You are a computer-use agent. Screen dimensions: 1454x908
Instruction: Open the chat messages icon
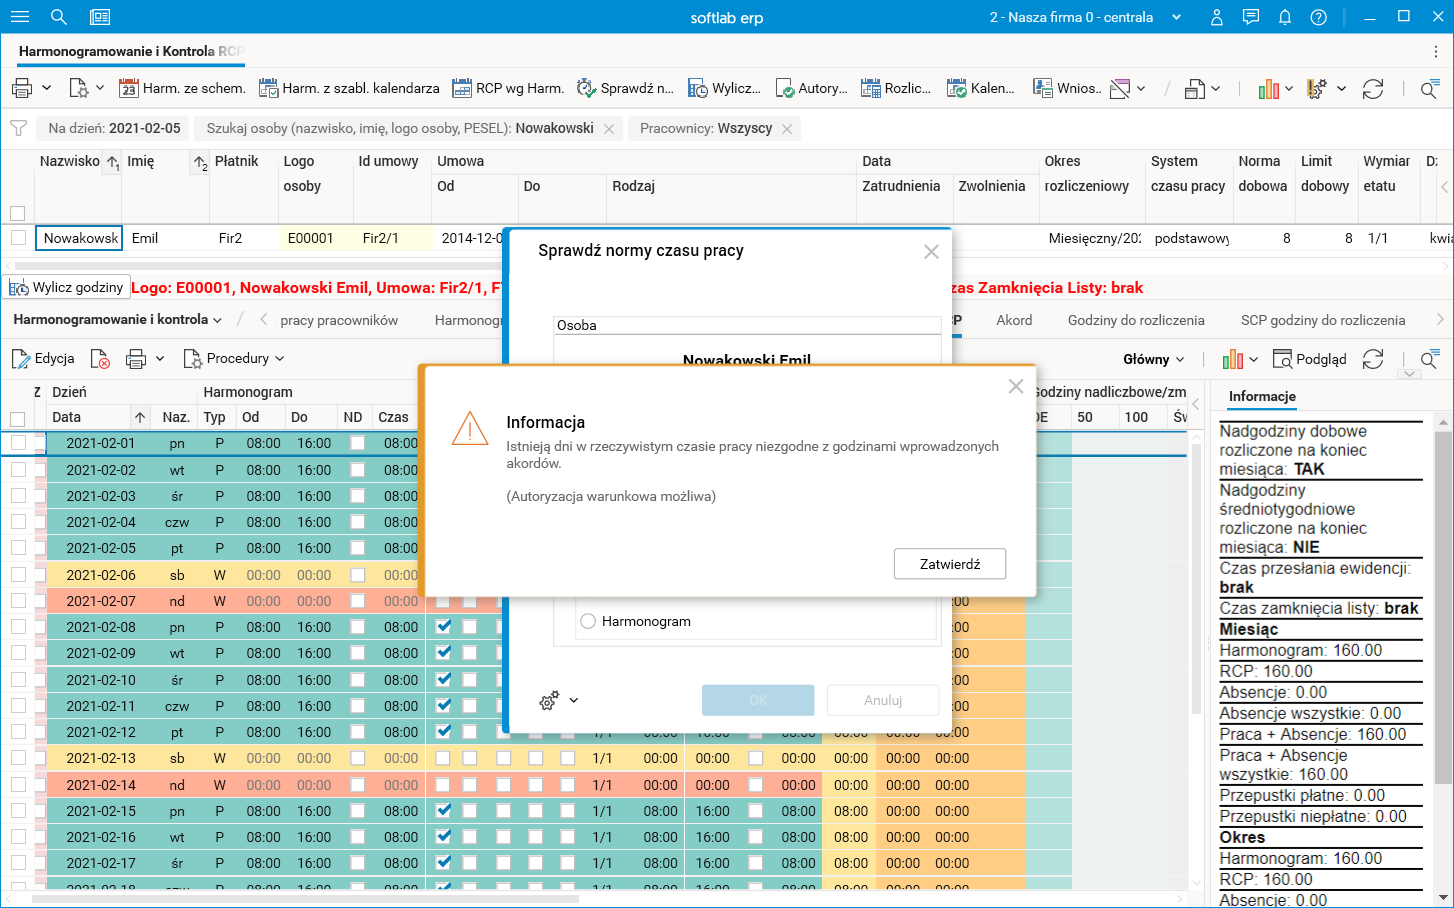point(1251,17)
